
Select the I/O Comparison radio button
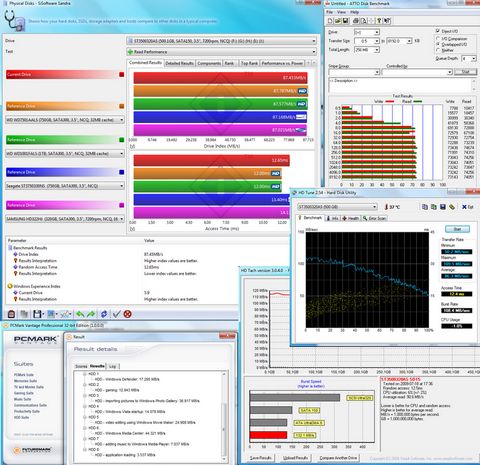coord(438,39)
